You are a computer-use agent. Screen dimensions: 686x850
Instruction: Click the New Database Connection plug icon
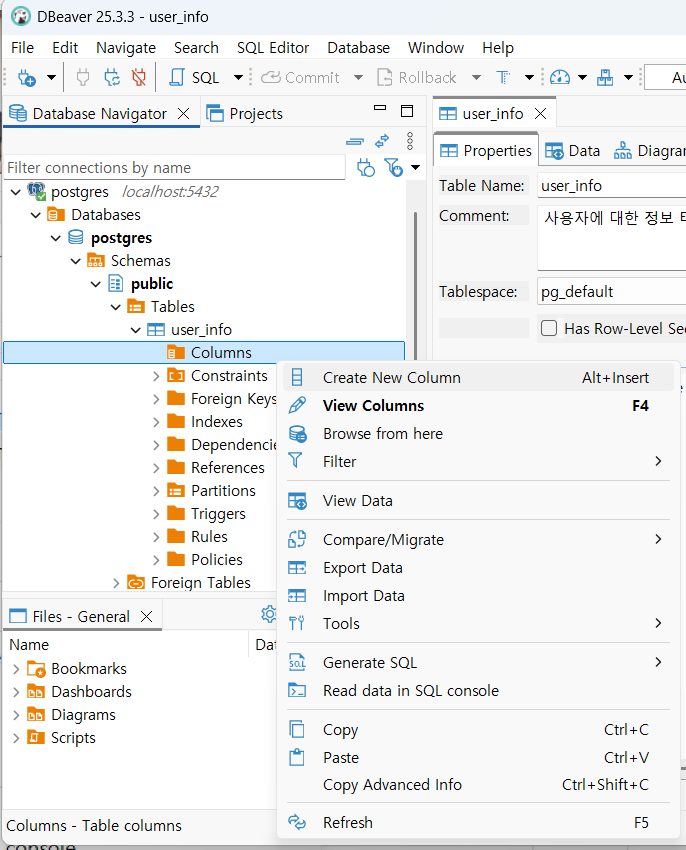27,78
